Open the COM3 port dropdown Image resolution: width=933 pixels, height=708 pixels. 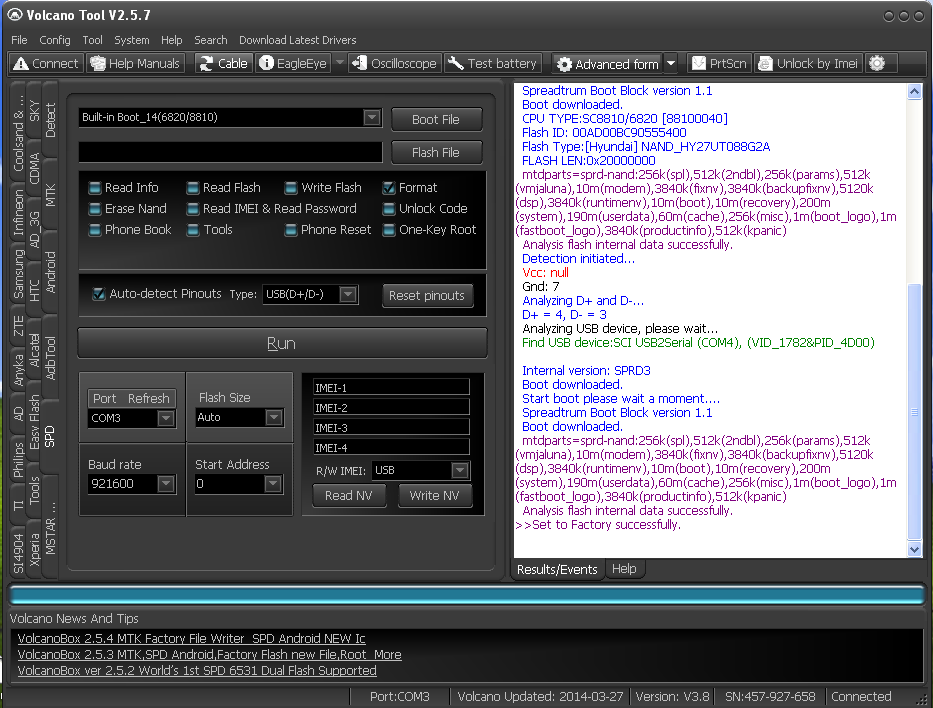pyautogui.click(x=166, y=418)
